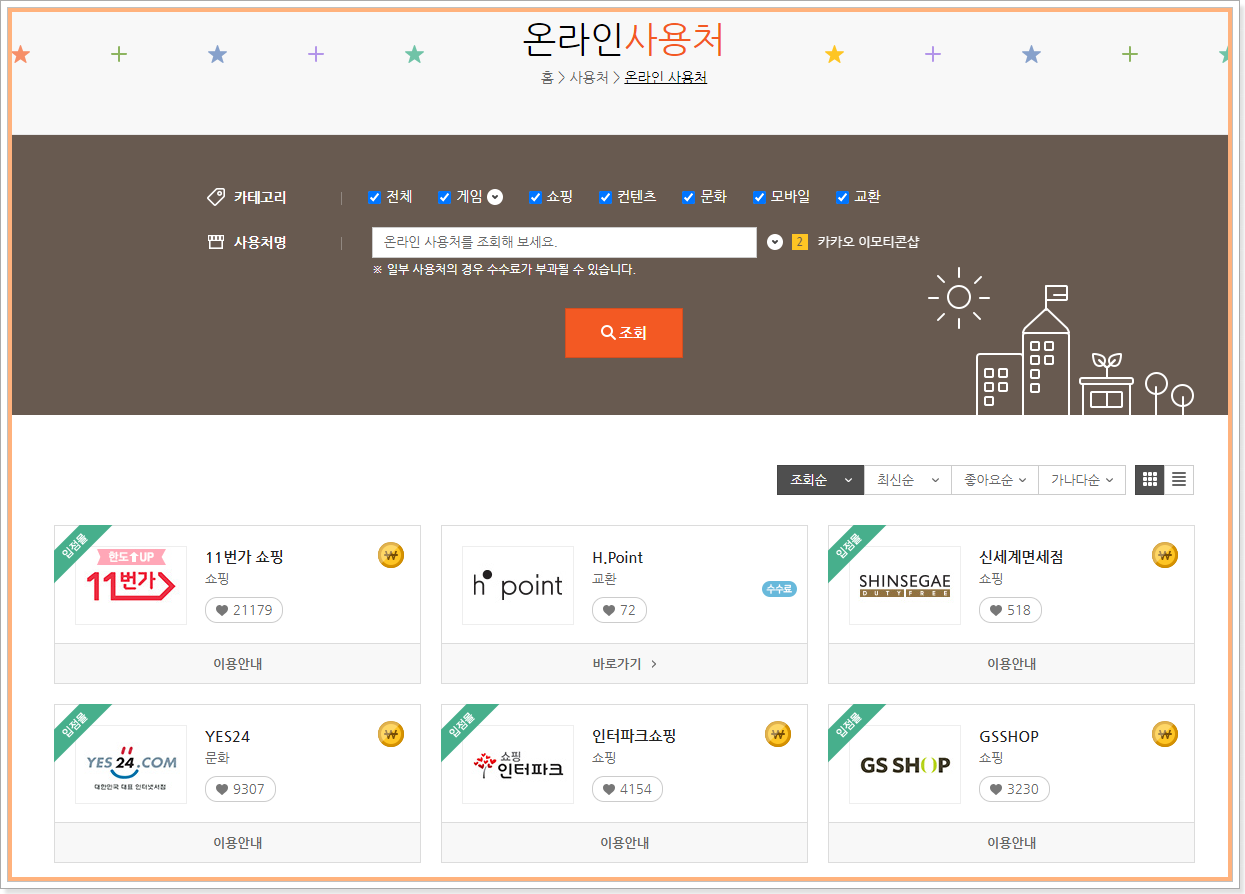The width and height of the screenshot is (1245, 894).
Task: Click the coin icon on GSSHOP card
Action: tap(1165, 734)
